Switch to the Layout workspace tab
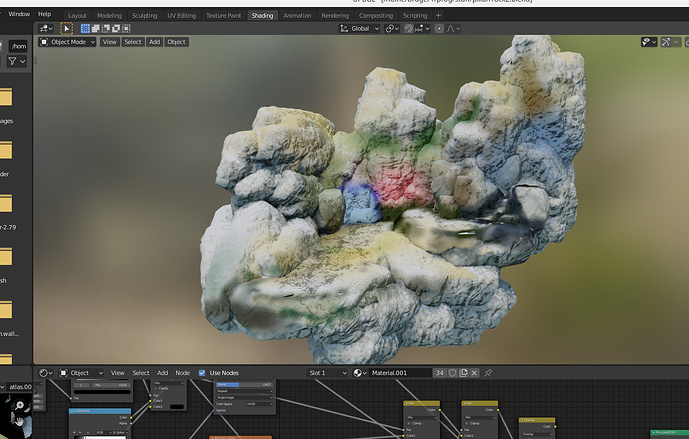Screen dimensions: 689x439 tap(77, 15)
